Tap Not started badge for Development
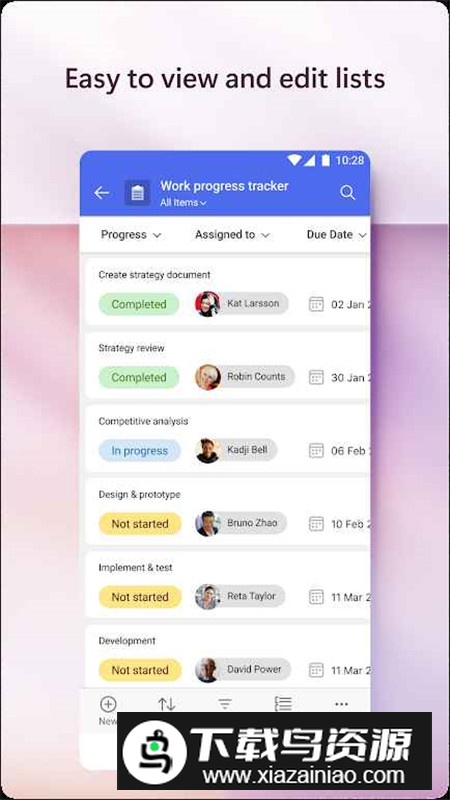Image resolution: width=450 pixels, height=800 pixels. (x=140, y=670)
